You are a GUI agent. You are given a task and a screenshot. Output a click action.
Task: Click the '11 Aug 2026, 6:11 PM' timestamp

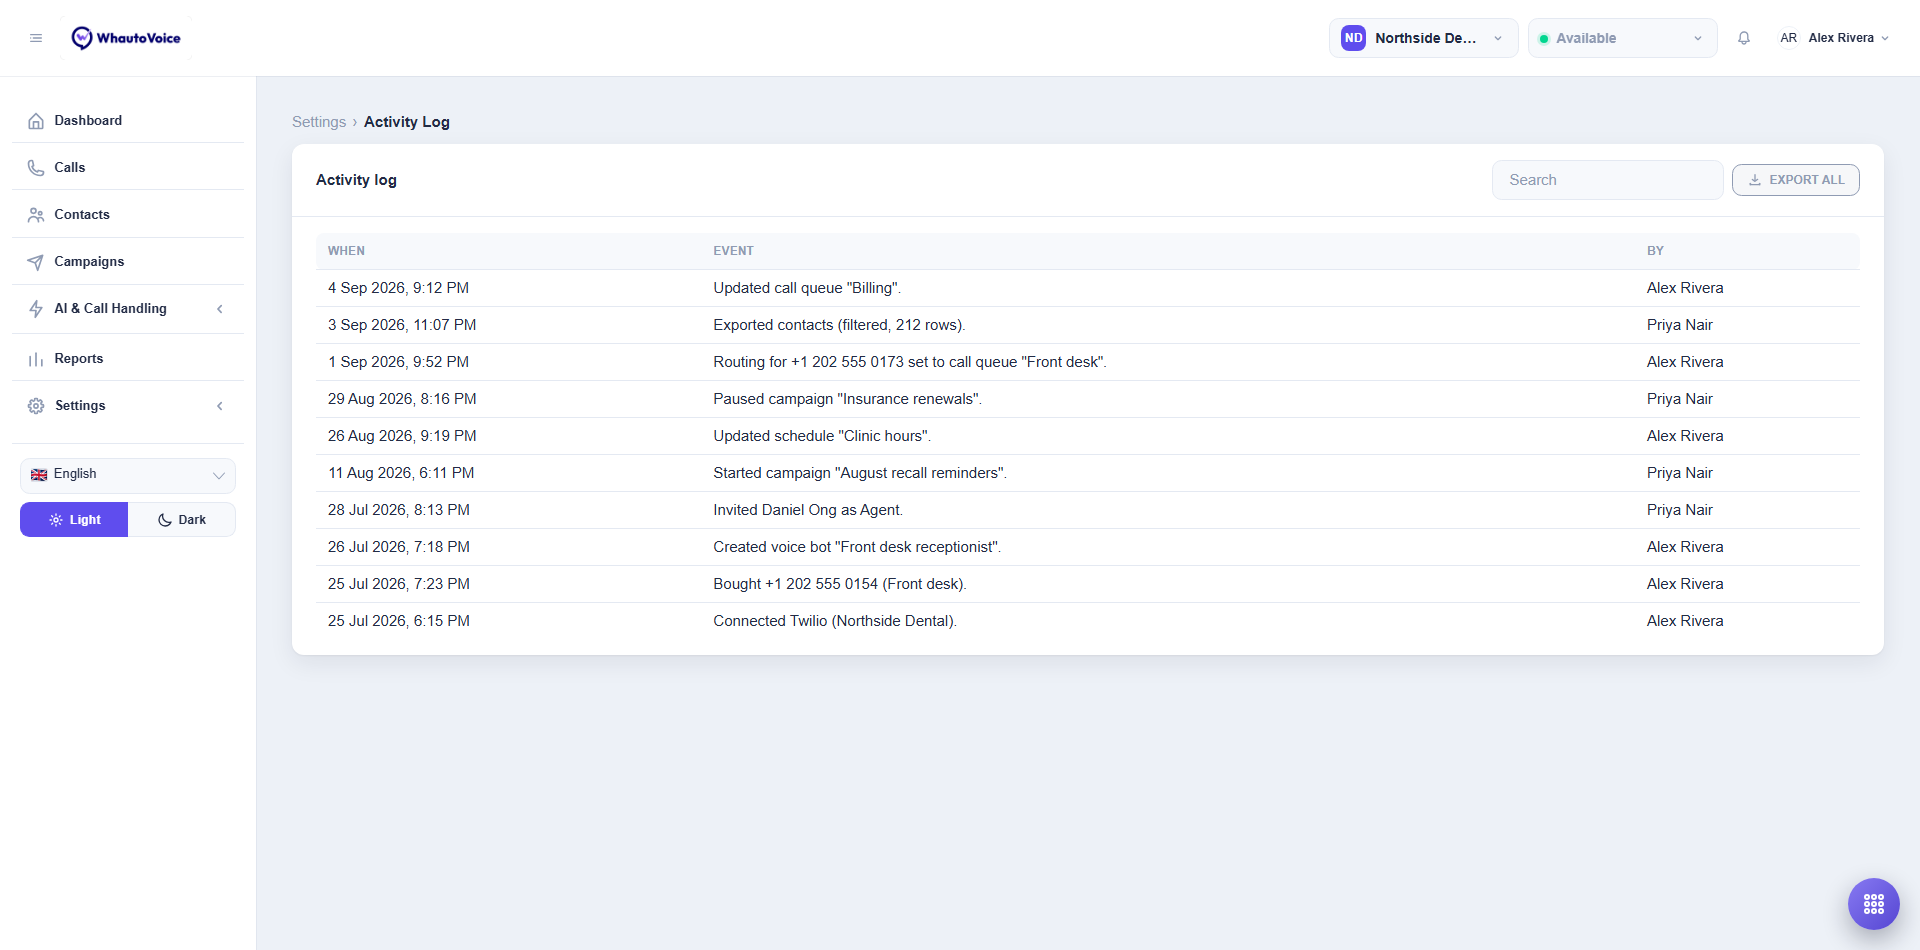[401, 473]
